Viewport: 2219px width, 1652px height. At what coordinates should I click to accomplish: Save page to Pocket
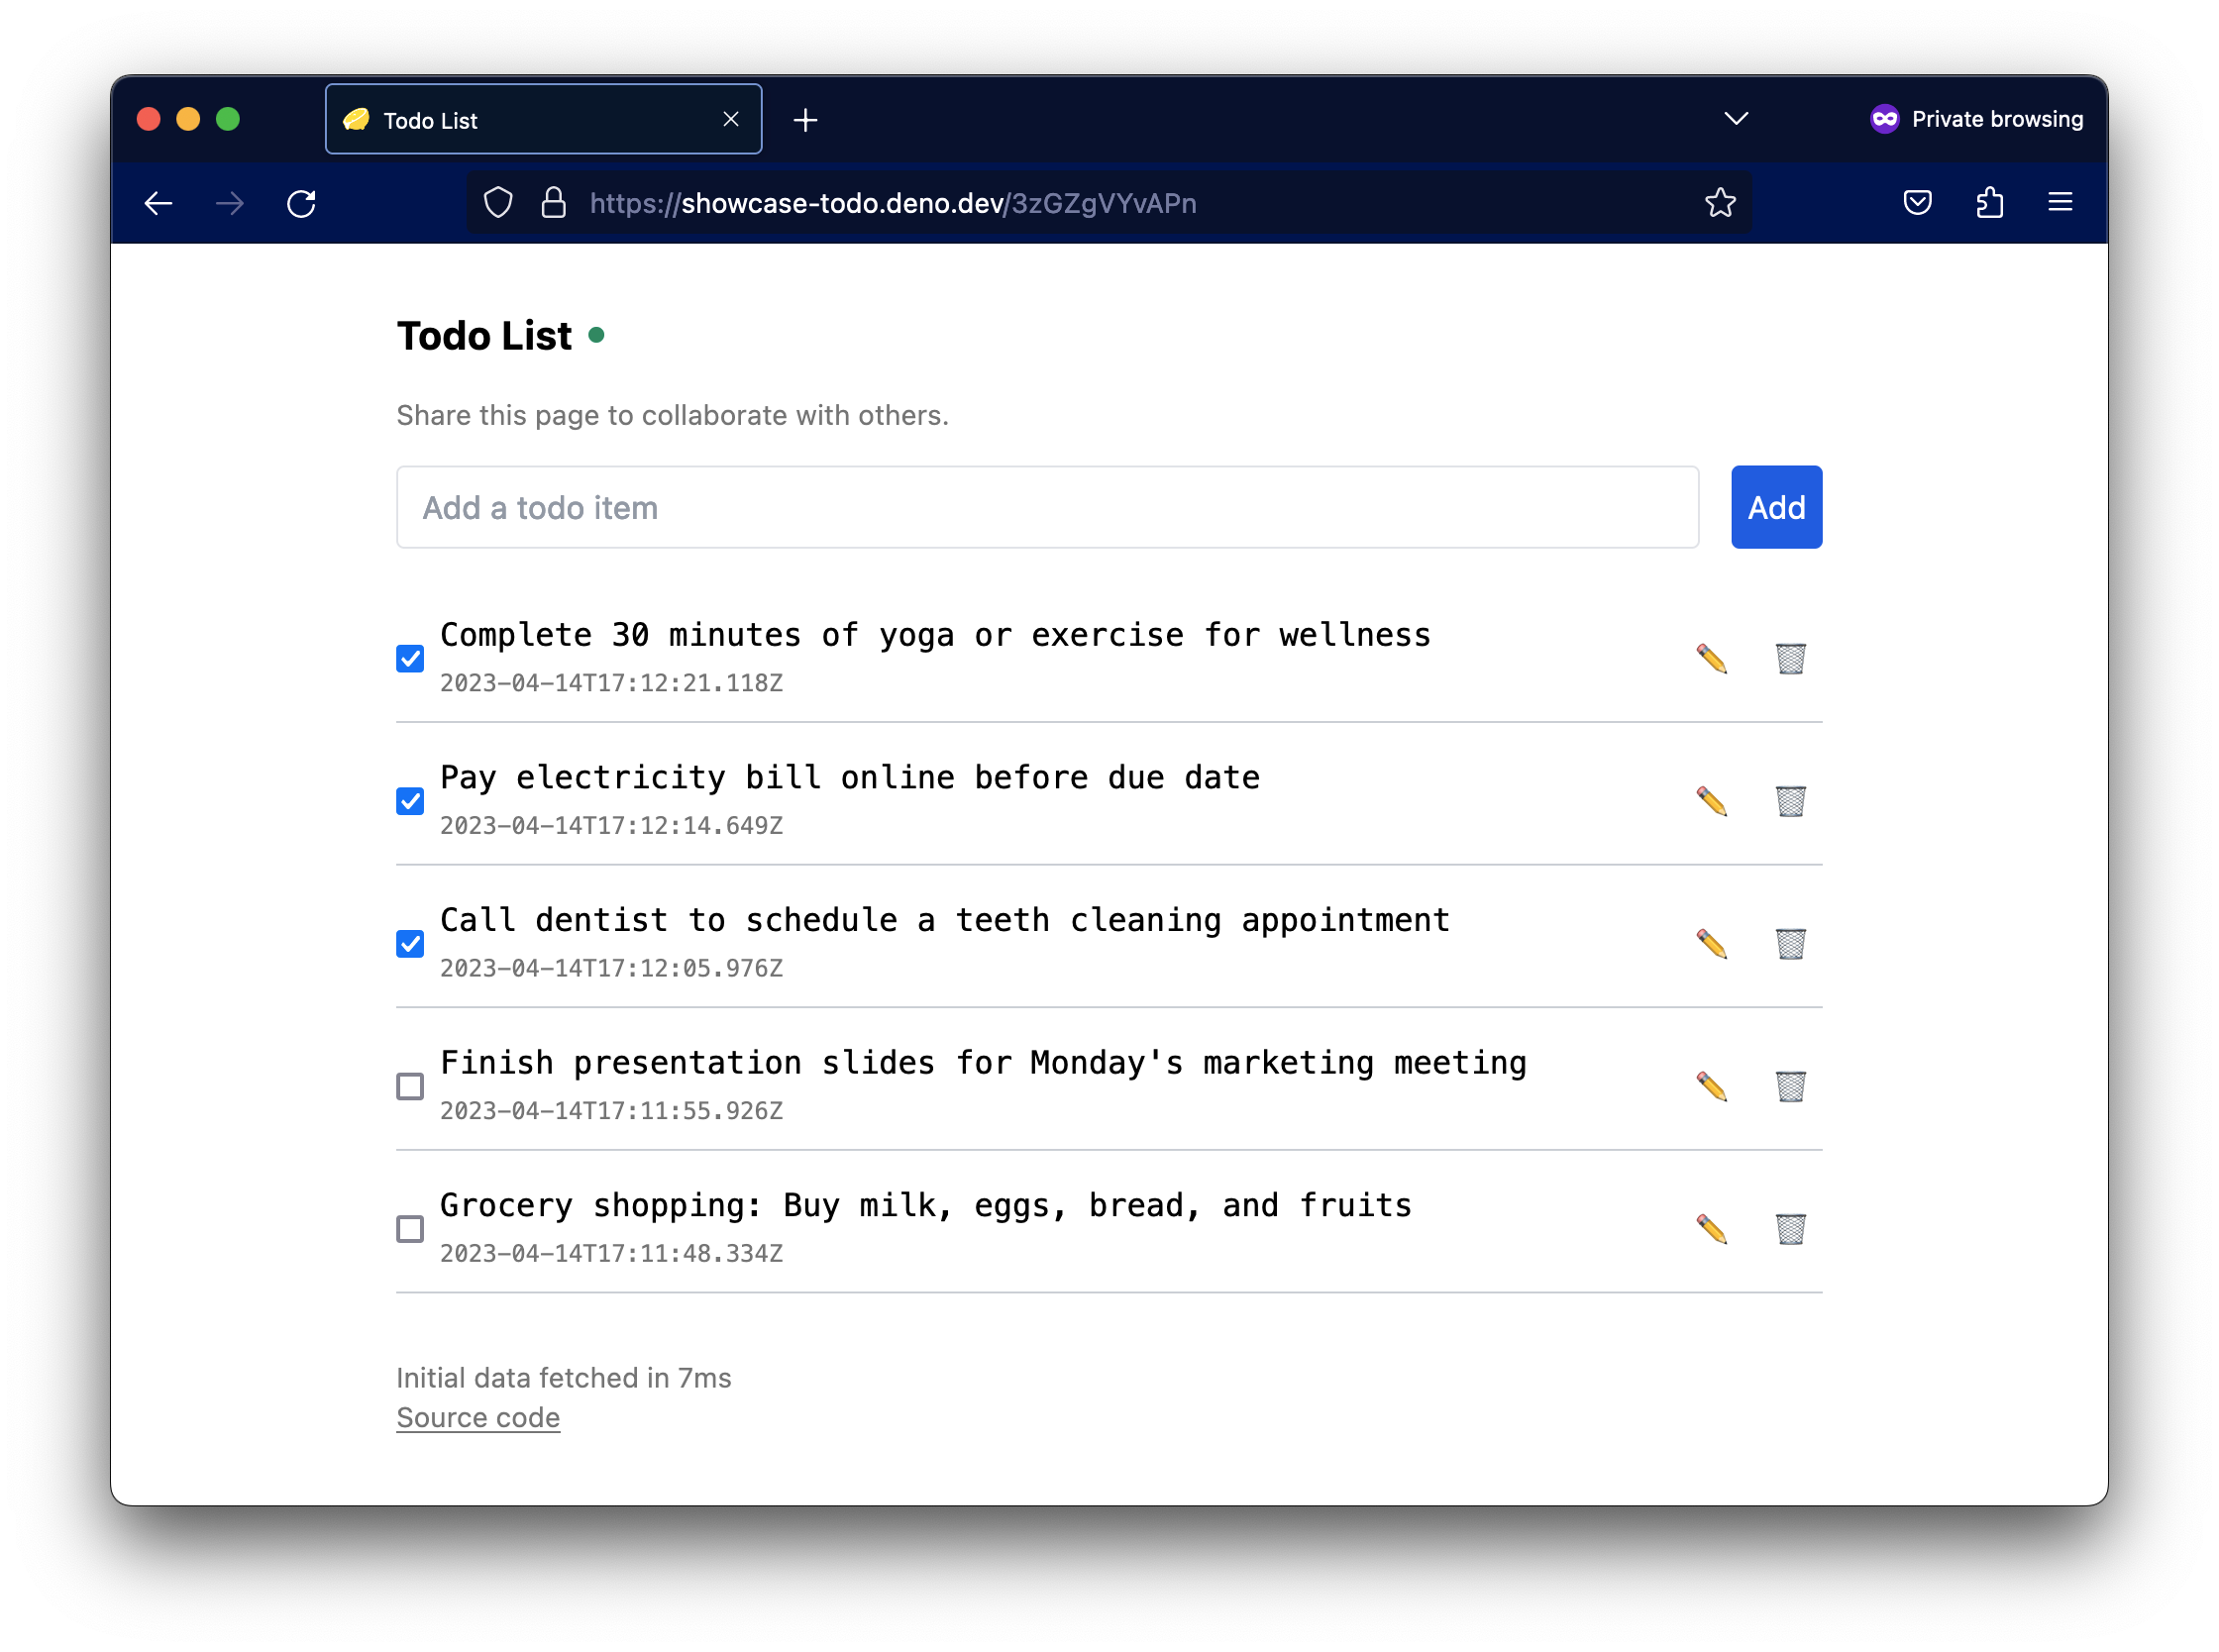(x=1916, y=203)
